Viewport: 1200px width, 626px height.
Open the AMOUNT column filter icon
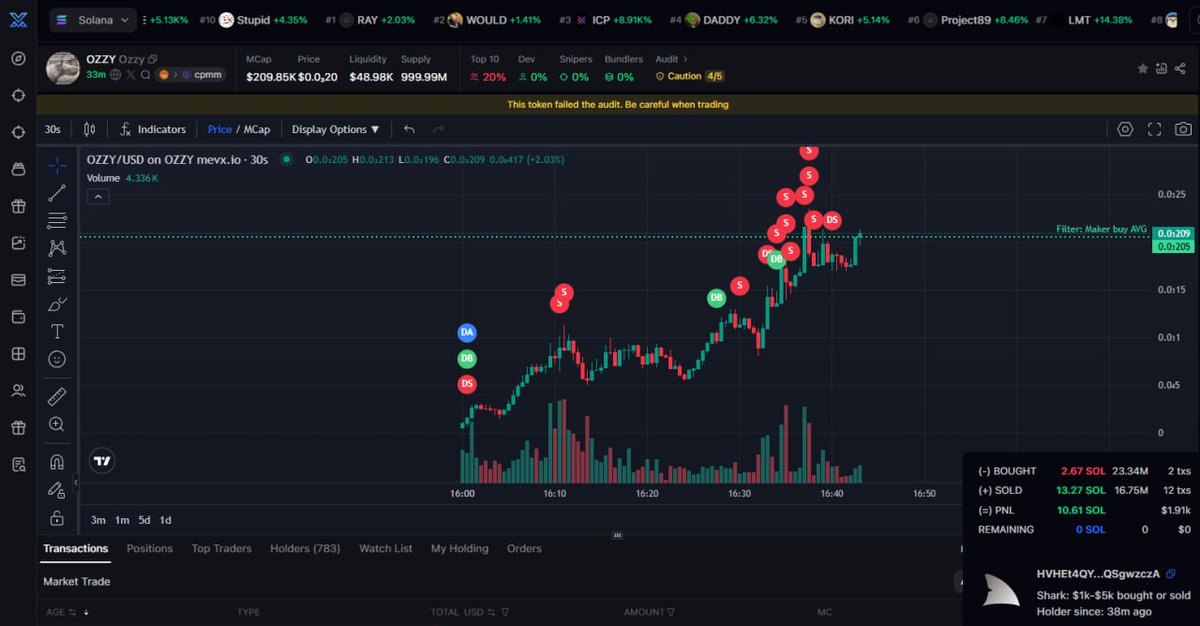[x=671, y=612]
